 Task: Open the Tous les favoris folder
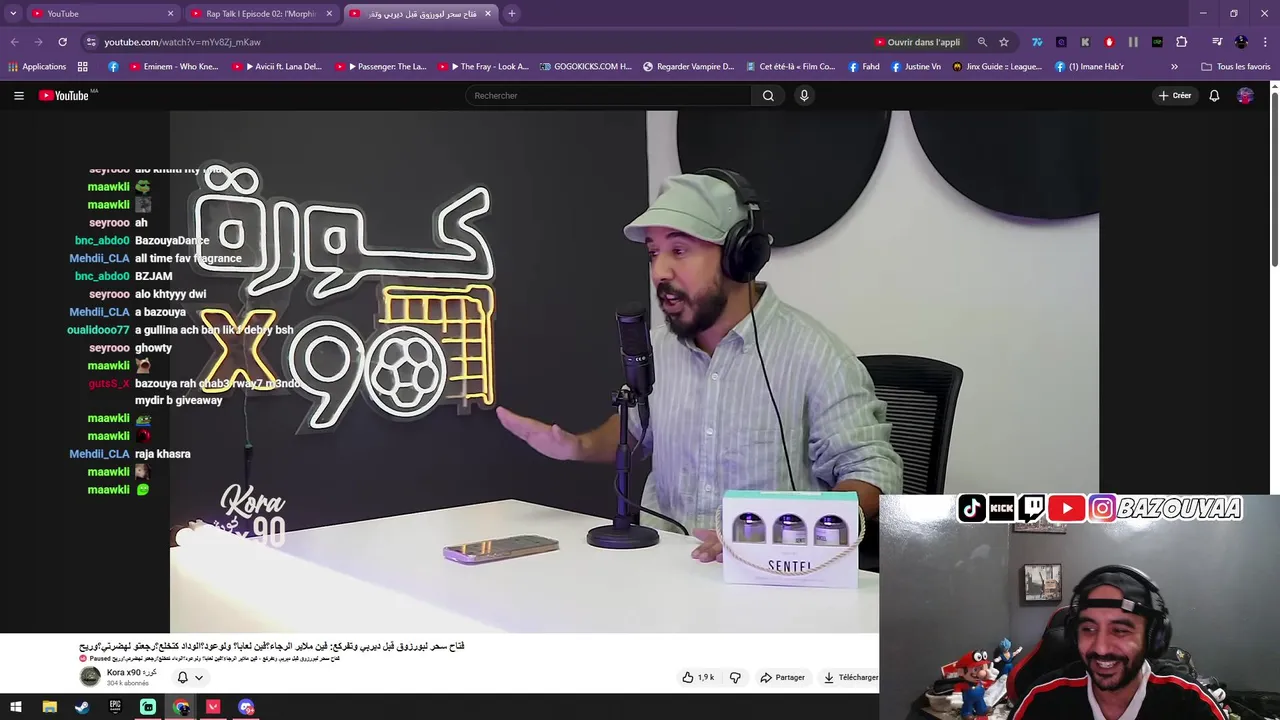(1235, 67)
